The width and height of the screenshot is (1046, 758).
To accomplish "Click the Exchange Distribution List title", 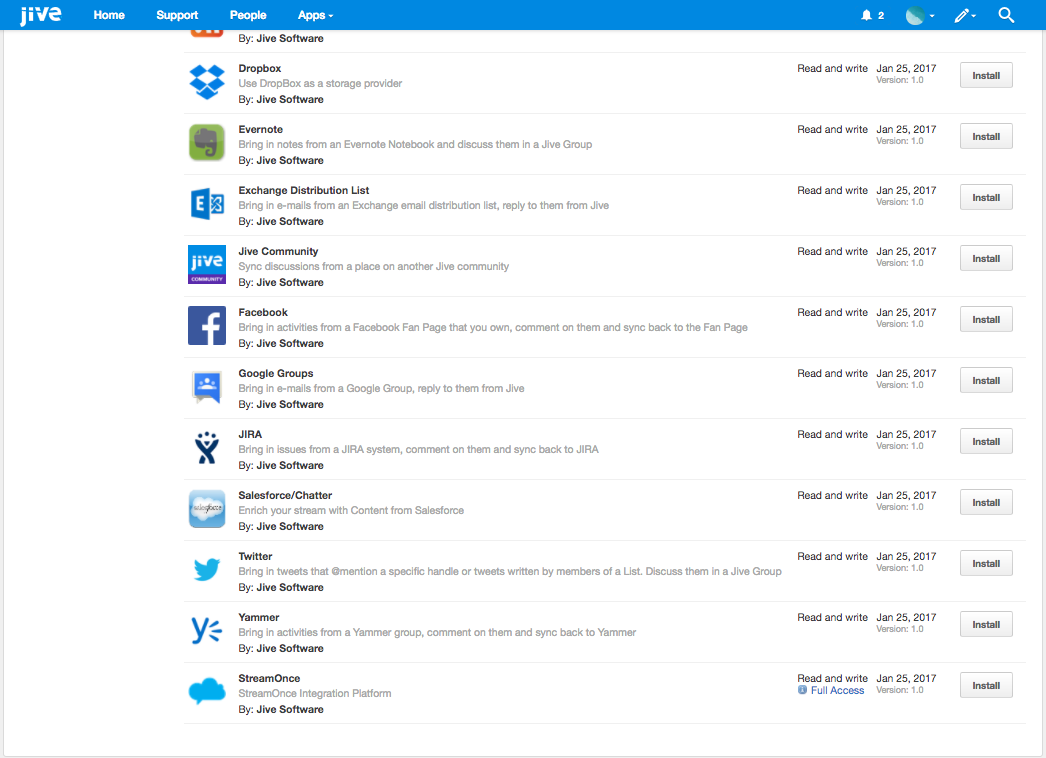I will 304,190.
